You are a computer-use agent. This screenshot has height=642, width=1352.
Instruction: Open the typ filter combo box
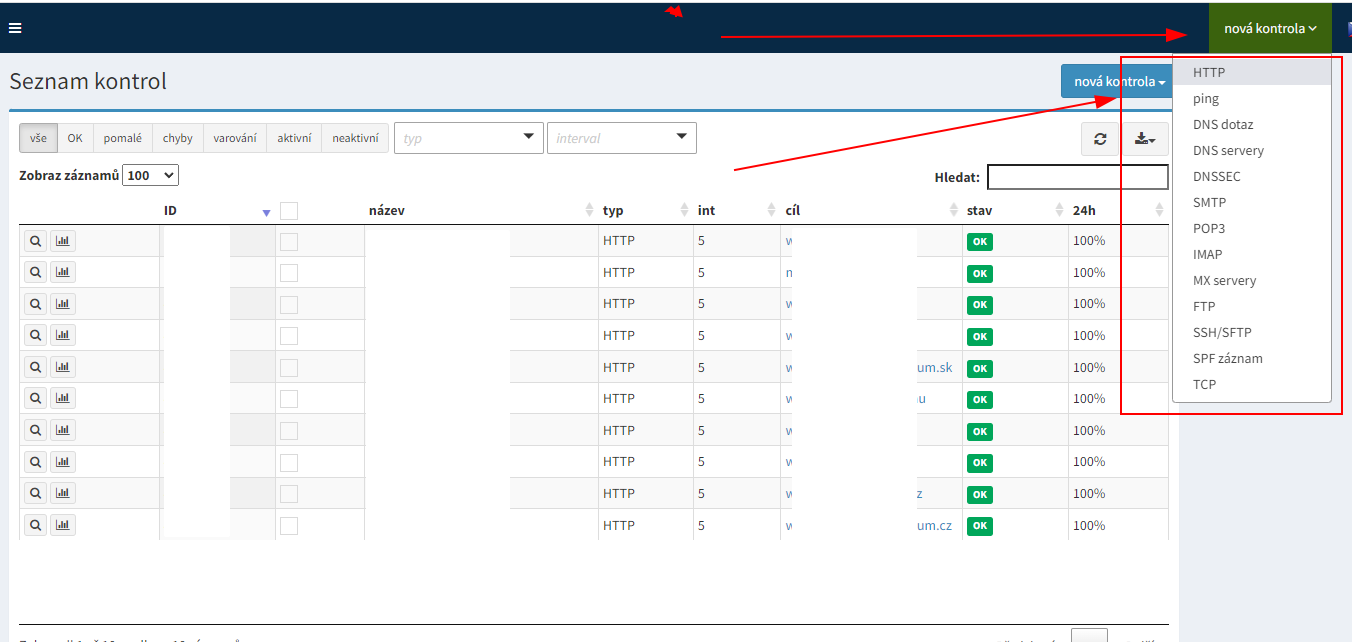pyautogui.click(x=469, y=138)
